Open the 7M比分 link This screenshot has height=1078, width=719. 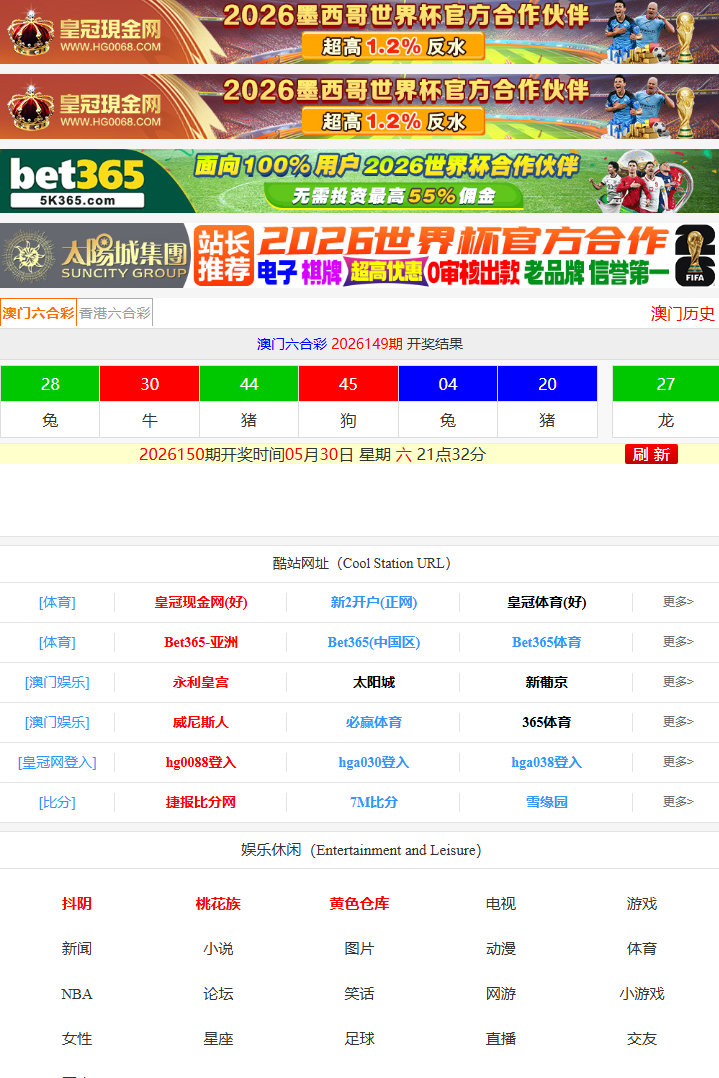tap(373, 802)
